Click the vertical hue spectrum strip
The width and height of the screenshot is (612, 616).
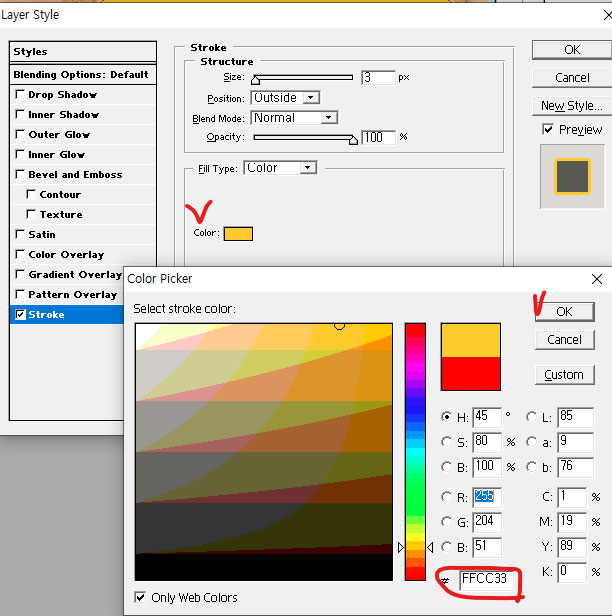[415, 452]
